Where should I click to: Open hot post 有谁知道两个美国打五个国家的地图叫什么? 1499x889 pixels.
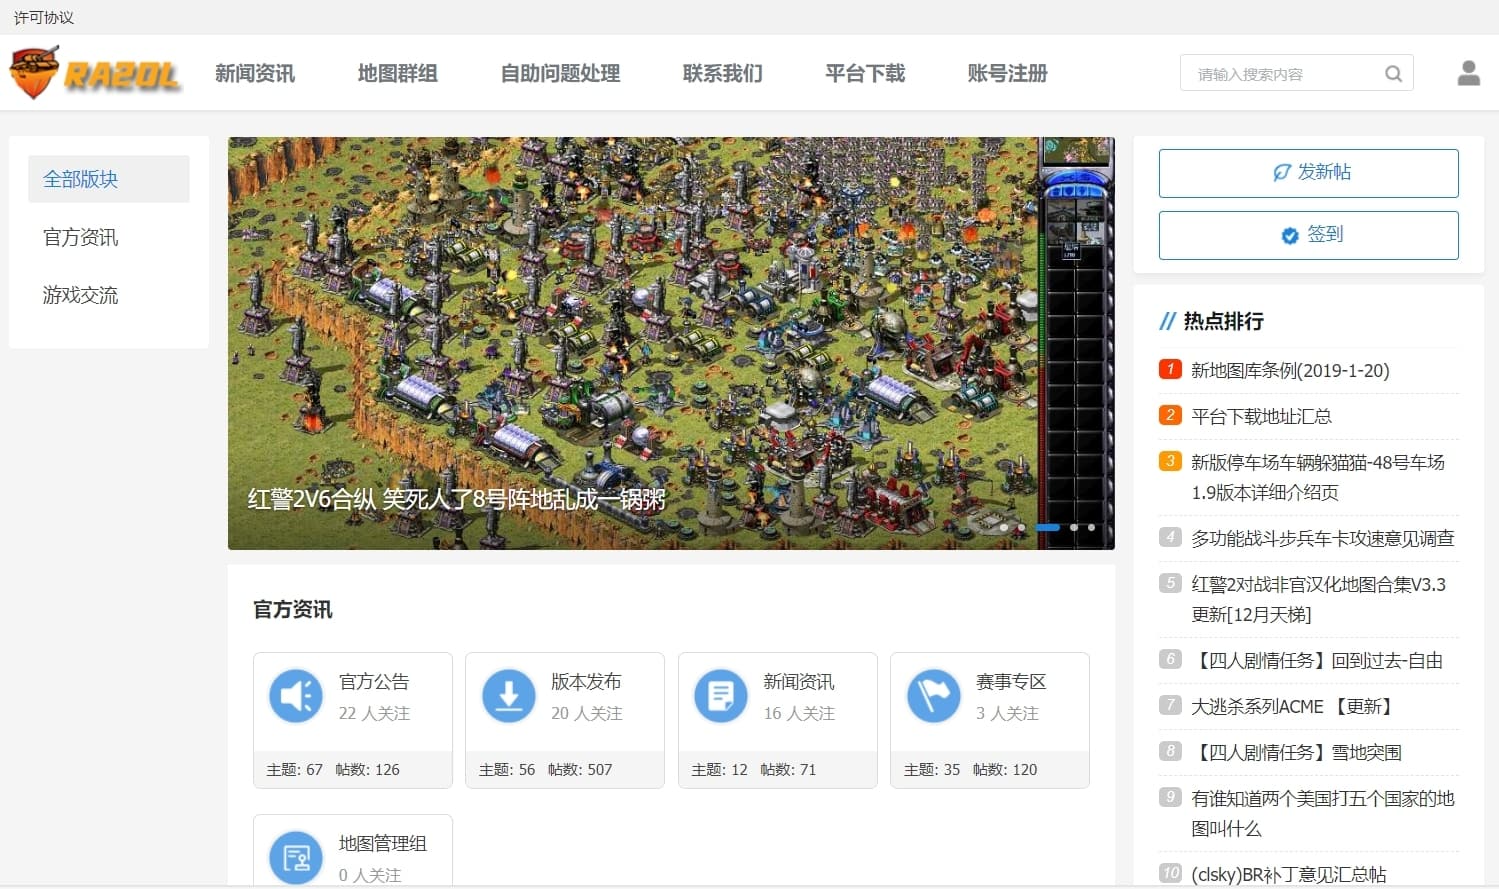[1322, 813]
